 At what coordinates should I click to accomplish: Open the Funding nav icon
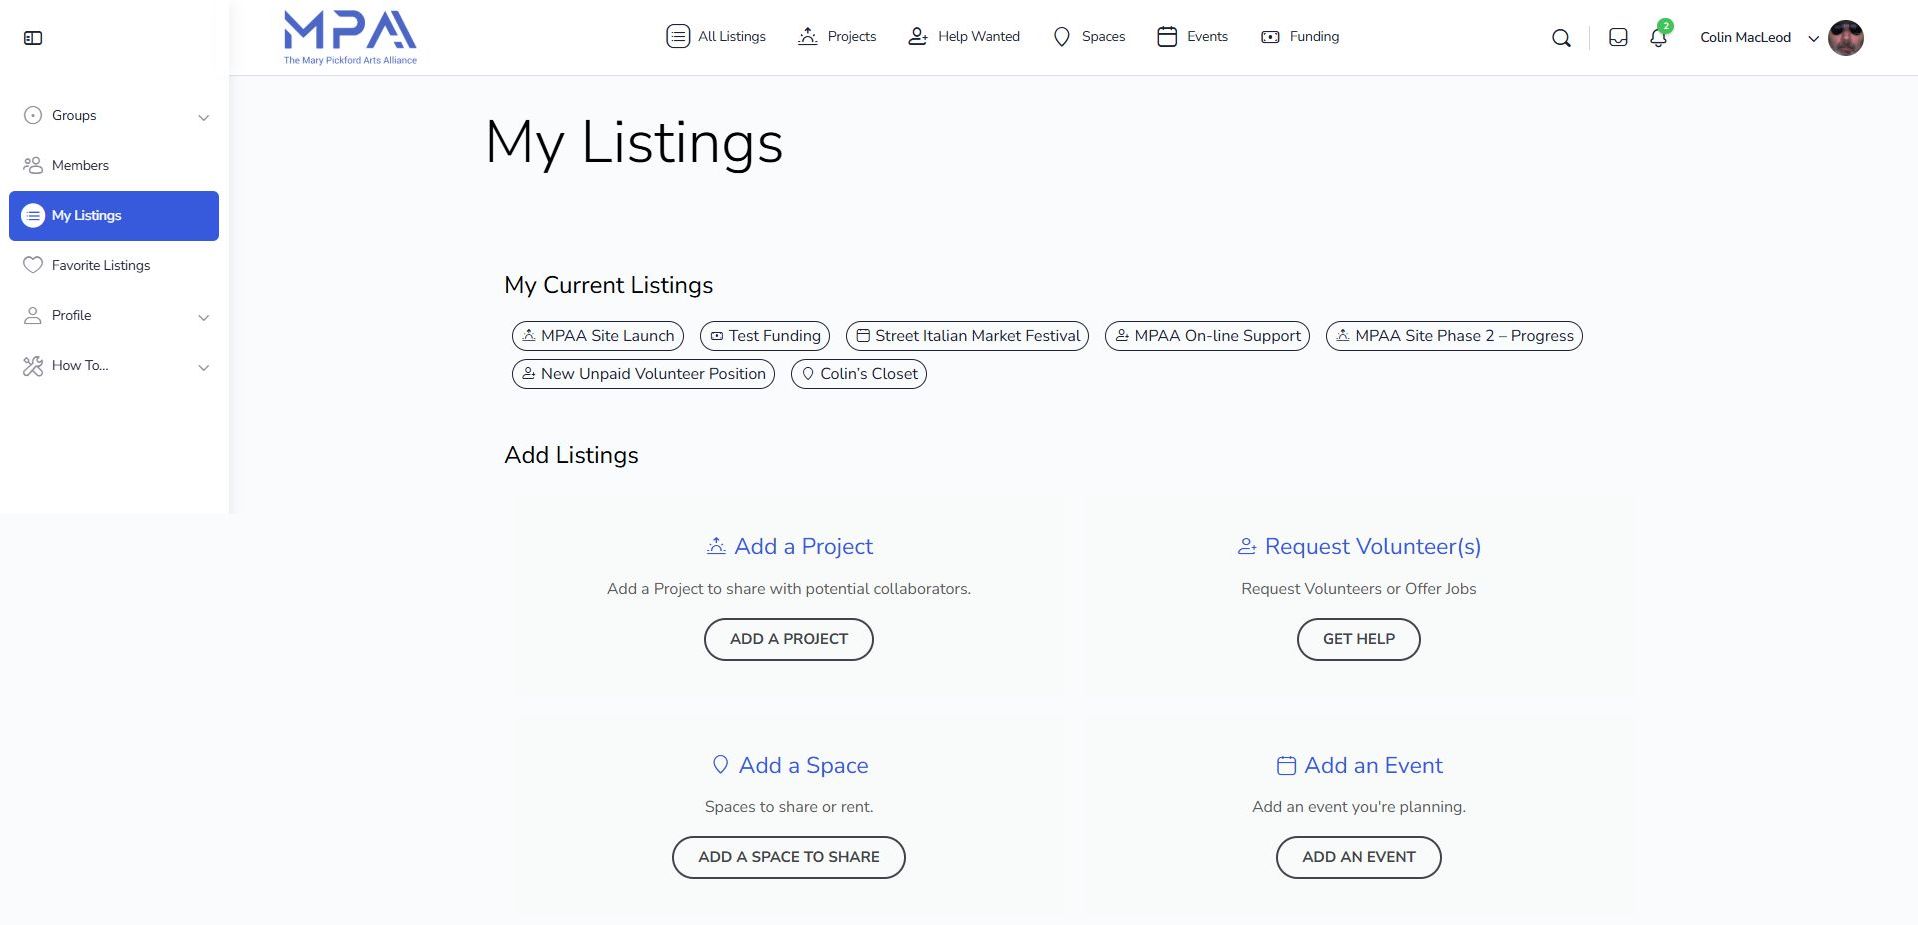1270,37
